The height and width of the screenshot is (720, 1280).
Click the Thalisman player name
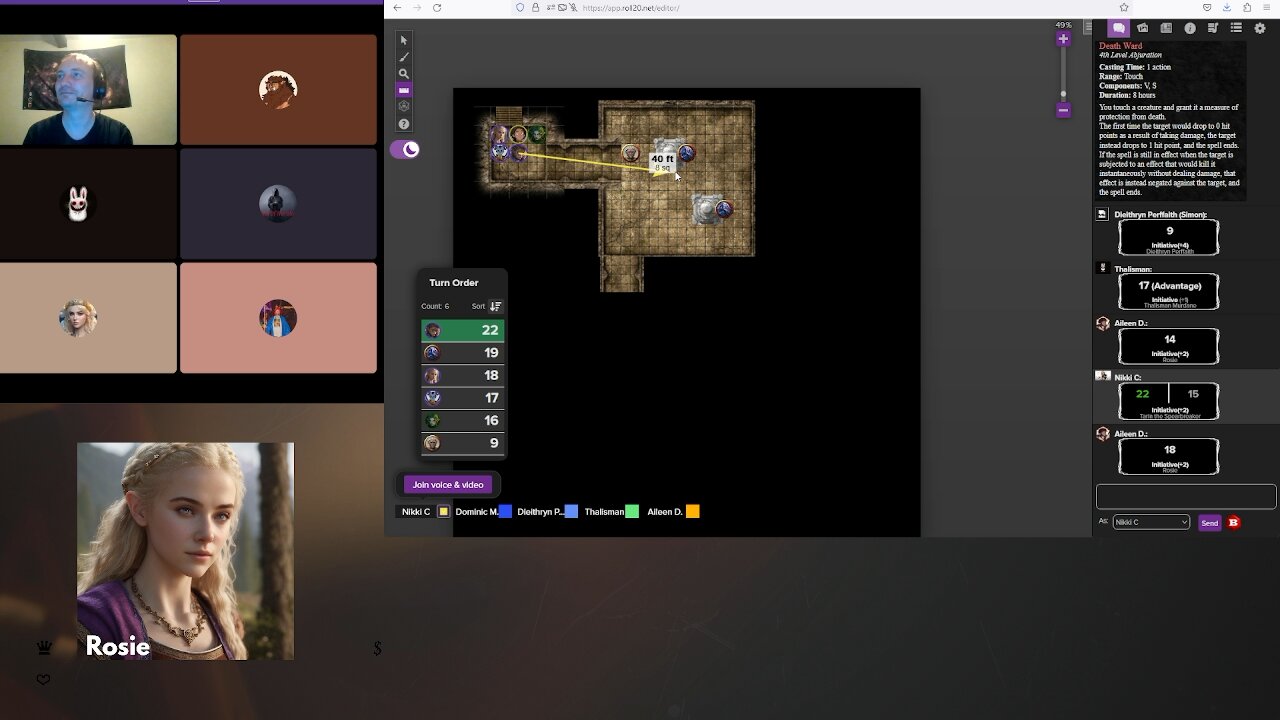tap(604, 512)
